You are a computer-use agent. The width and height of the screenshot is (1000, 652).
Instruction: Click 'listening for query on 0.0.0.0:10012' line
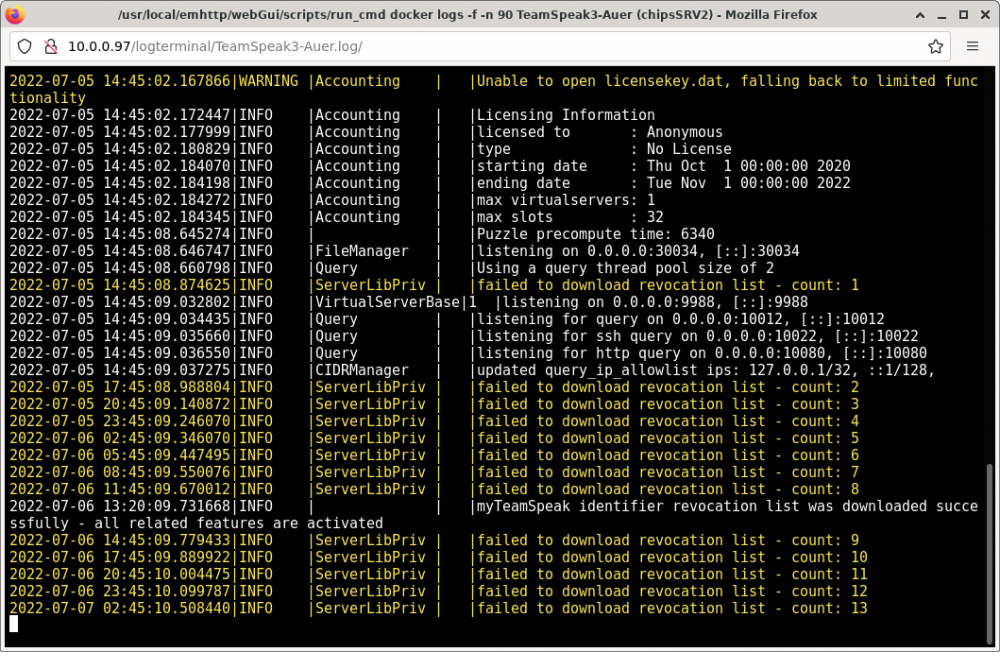(447, 319)
